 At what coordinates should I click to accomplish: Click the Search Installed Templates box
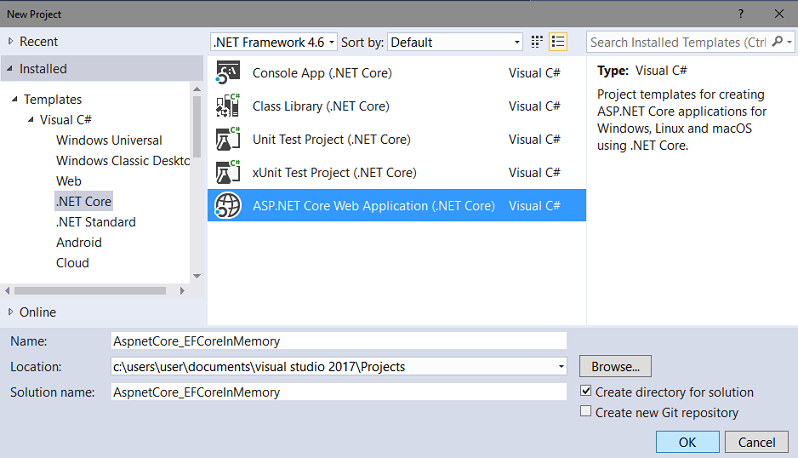678,42
